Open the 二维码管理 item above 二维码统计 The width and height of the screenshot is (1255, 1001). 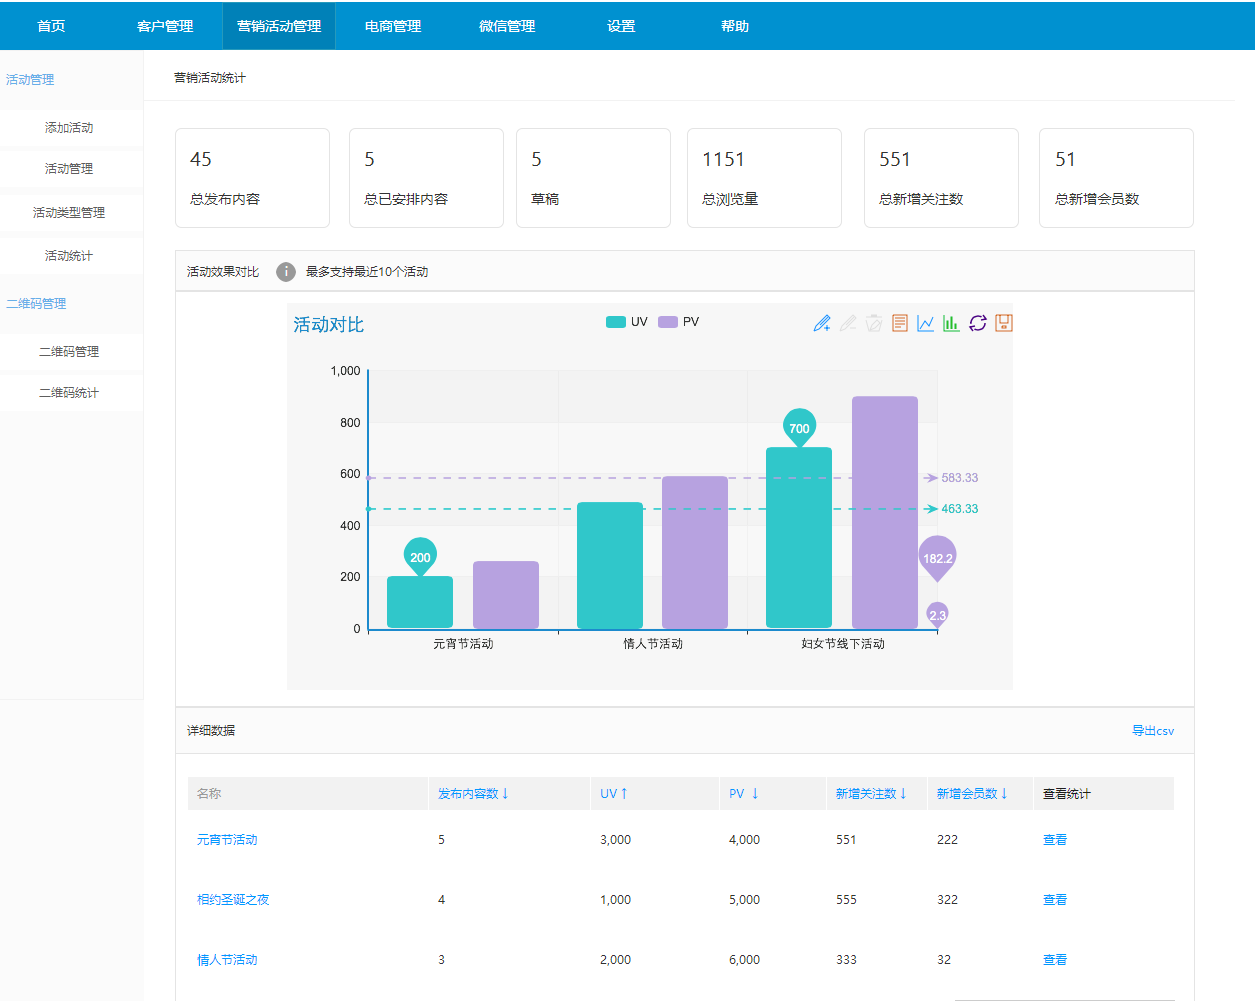pos(71,352)
